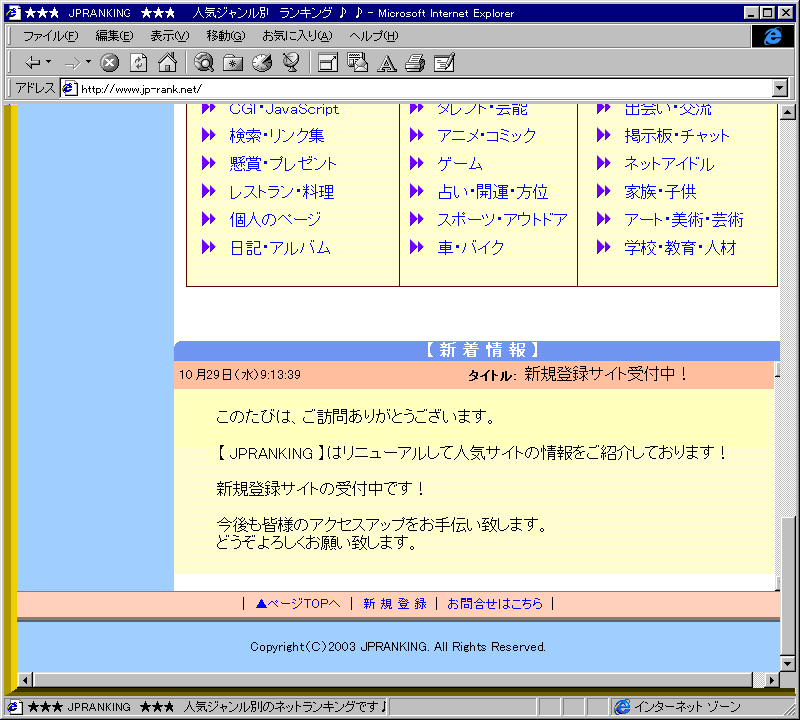Select the 新規登録サイト受付中！ news title text
The image size is (800, 720).
click(606, 374)
